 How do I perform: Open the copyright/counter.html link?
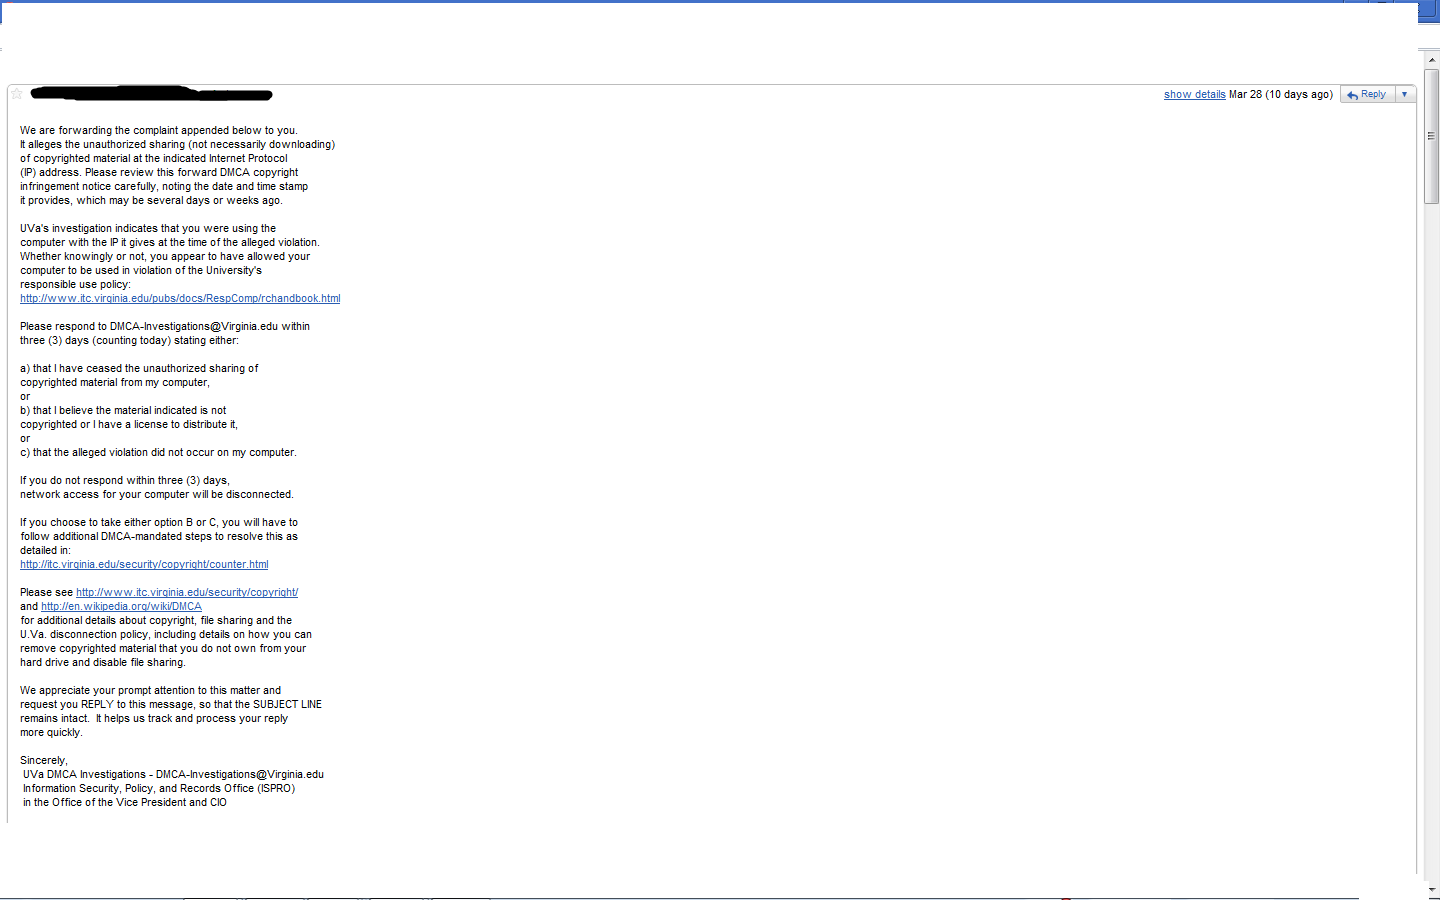[x=144, y=564]
